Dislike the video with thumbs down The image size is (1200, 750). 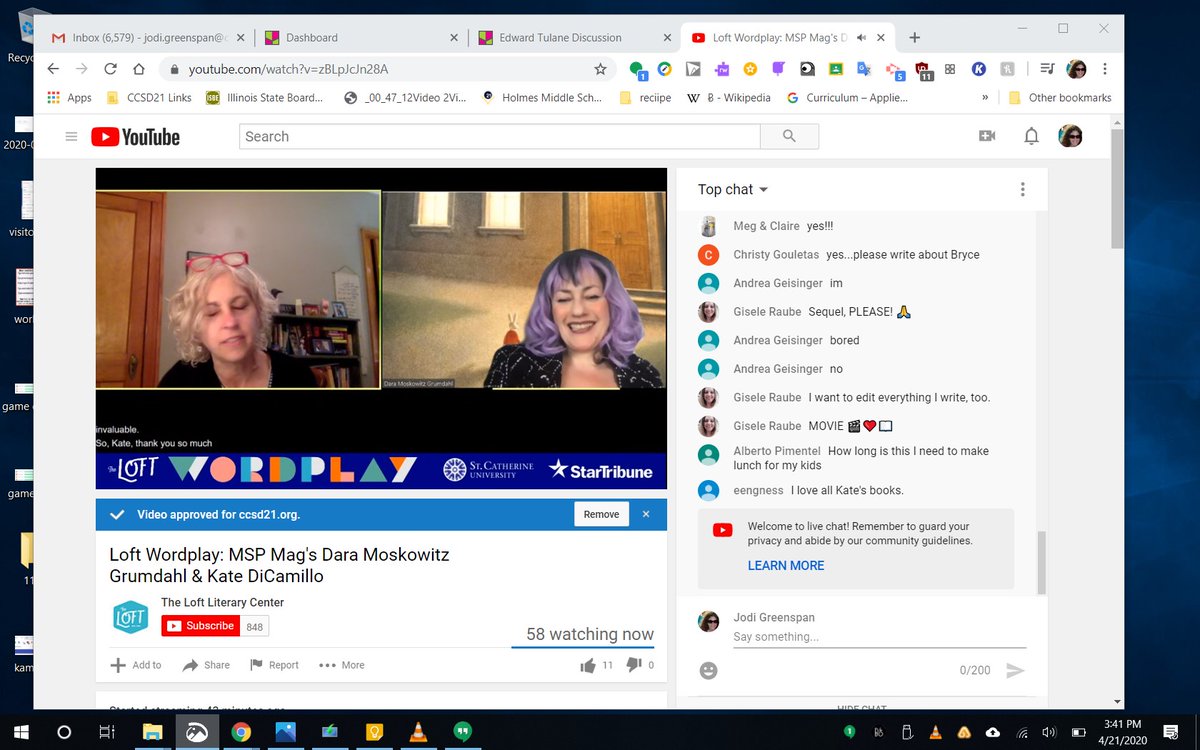click(x=633, y=665)
